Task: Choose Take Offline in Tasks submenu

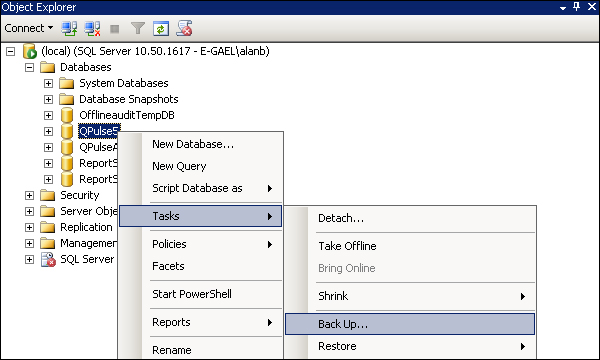Action: (x=410, y=246)
